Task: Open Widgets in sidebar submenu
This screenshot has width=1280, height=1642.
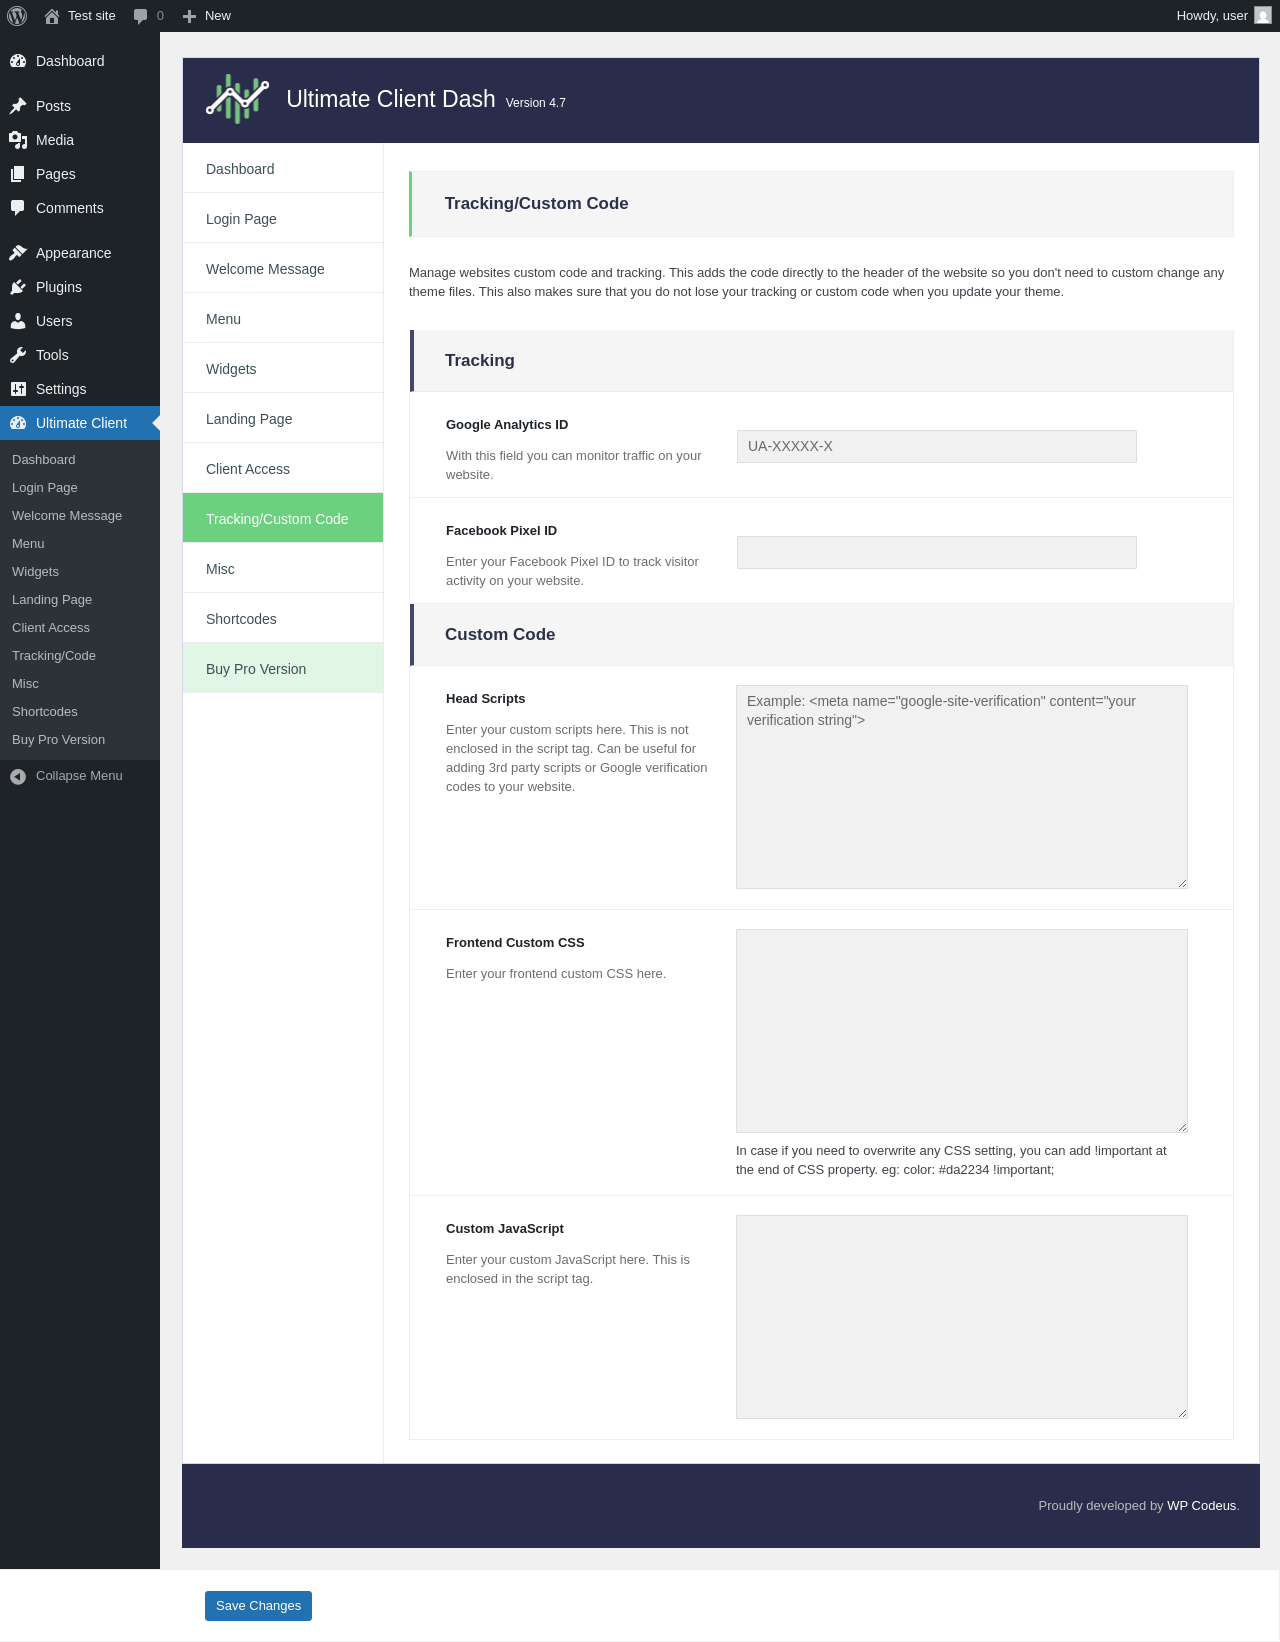Action: [x=80, y=572]
